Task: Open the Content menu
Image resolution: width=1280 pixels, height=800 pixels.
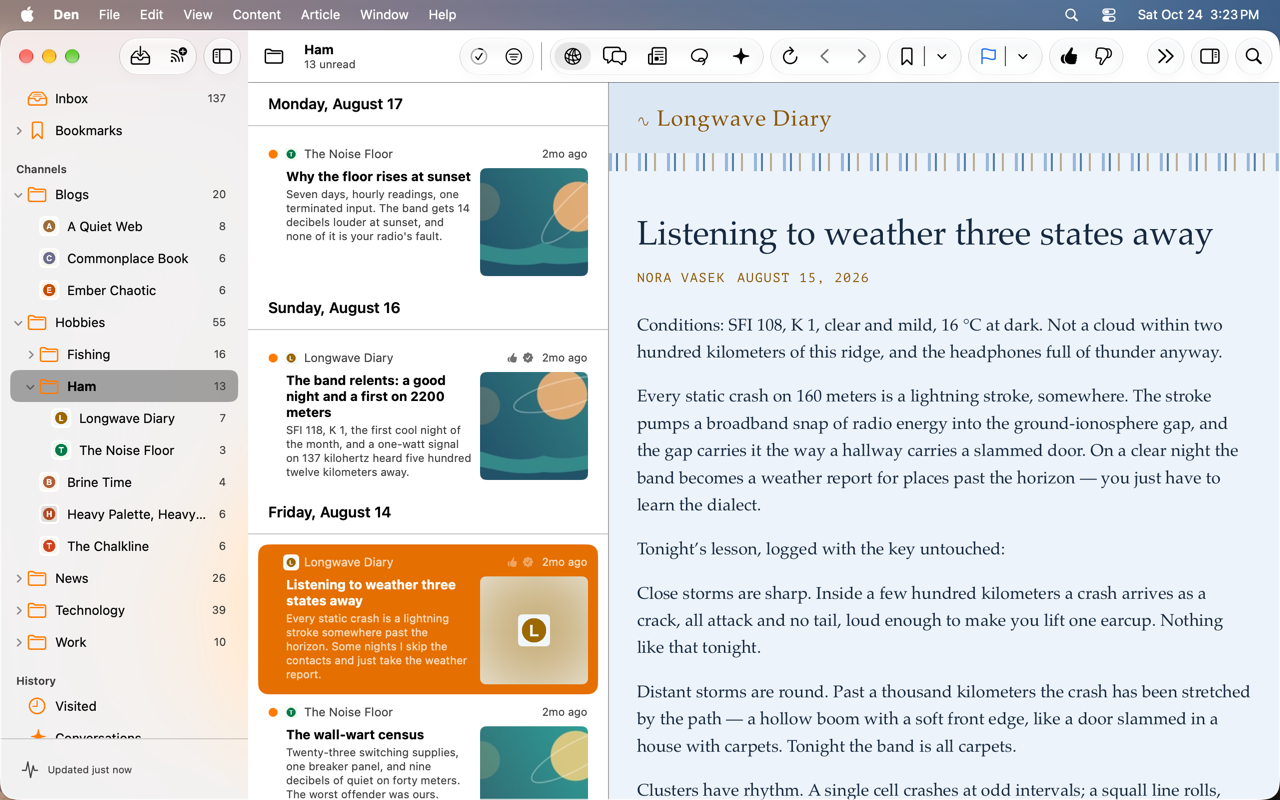Action: pyautogui.click(x=256, y=15)
